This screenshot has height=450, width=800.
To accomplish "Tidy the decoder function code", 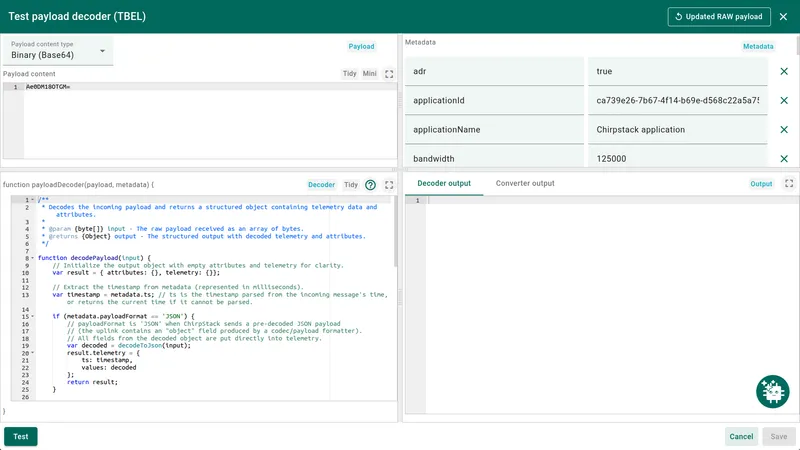I will click(351, 185).
